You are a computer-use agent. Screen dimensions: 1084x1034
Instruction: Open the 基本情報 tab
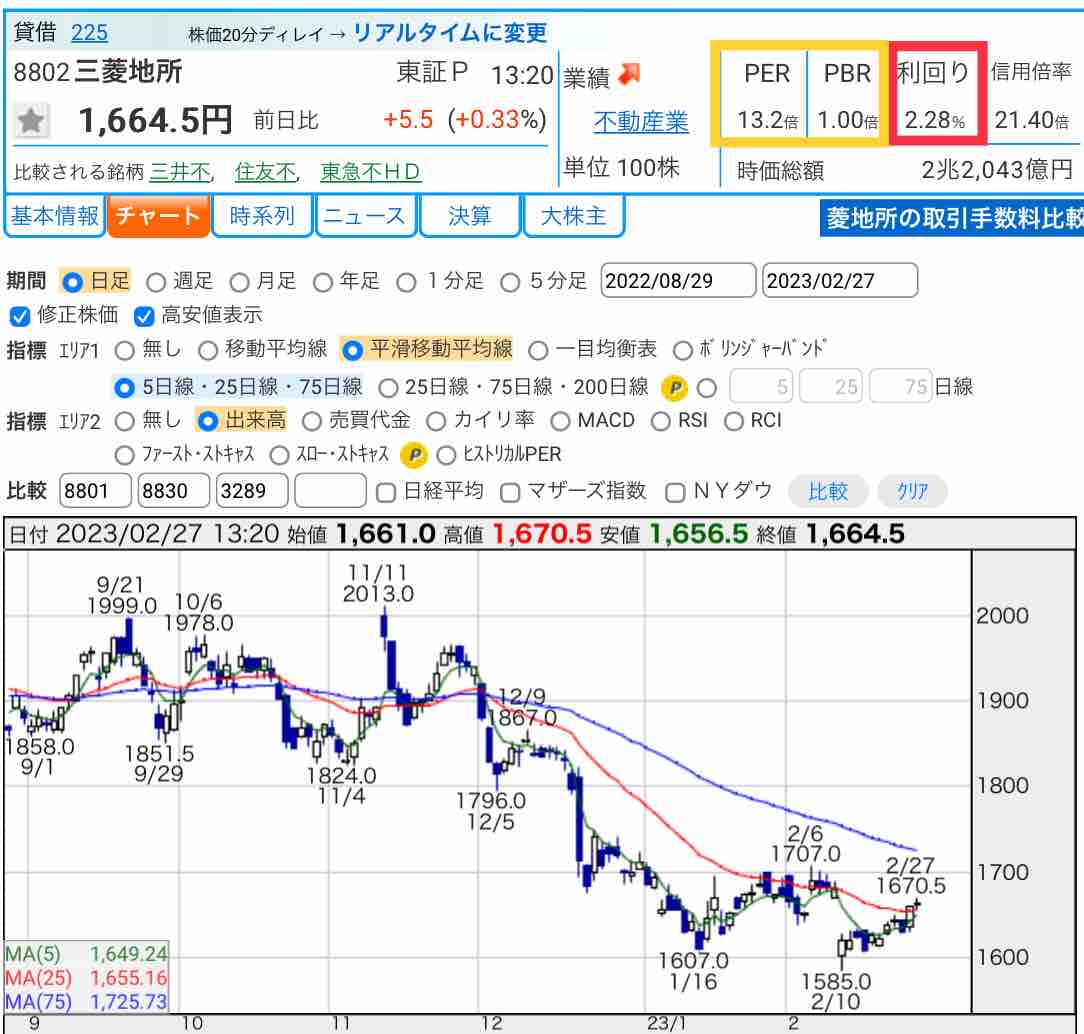point(55,216)
